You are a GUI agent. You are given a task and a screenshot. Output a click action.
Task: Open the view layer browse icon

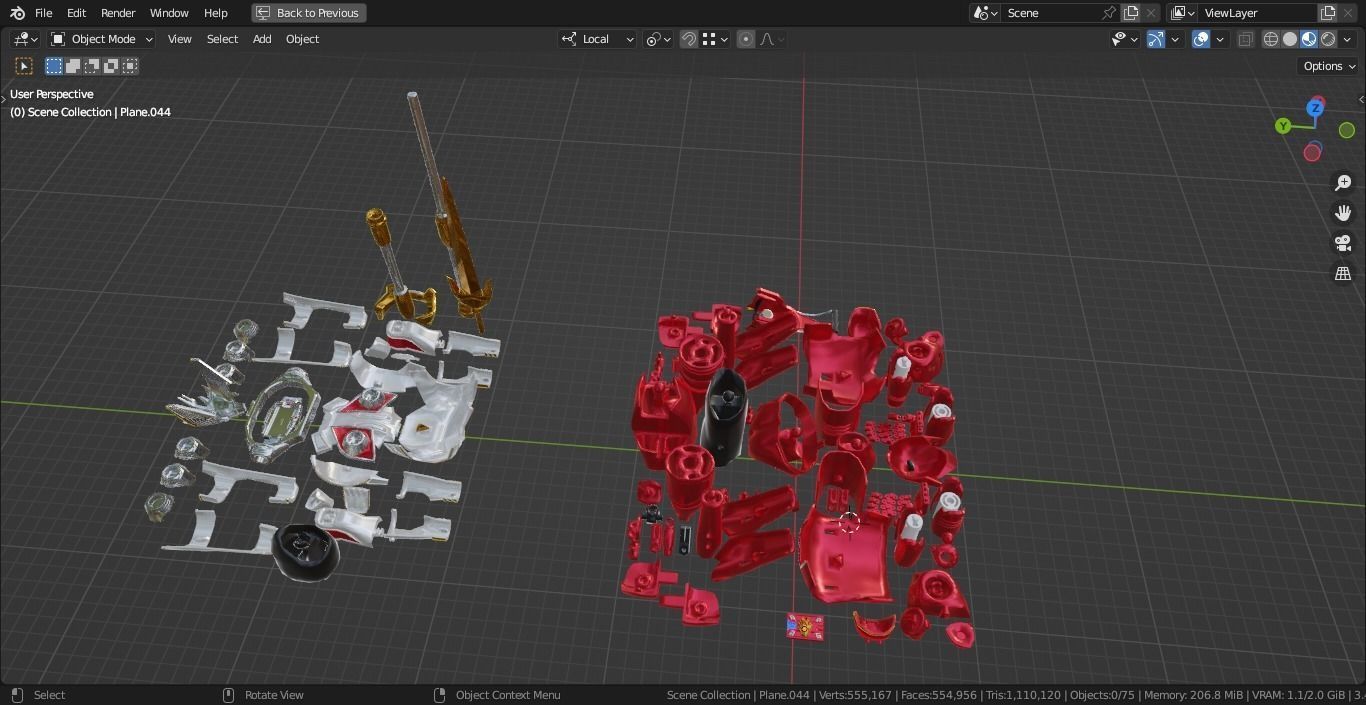[1182, 13]
